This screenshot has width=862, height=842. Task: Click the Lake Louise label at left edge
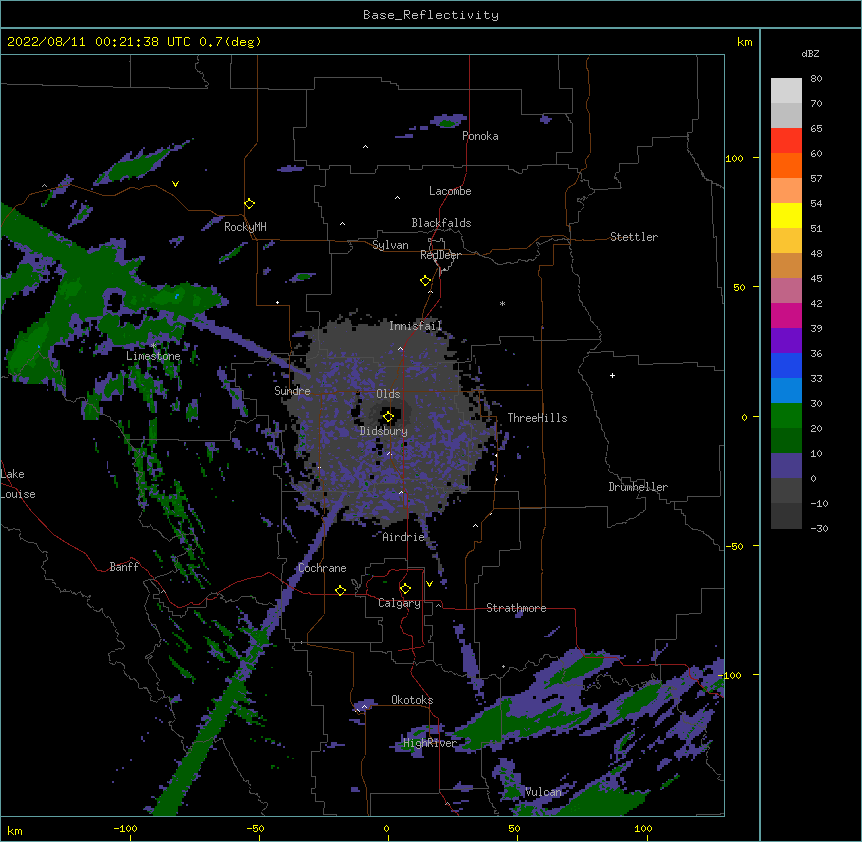[16, 484]
